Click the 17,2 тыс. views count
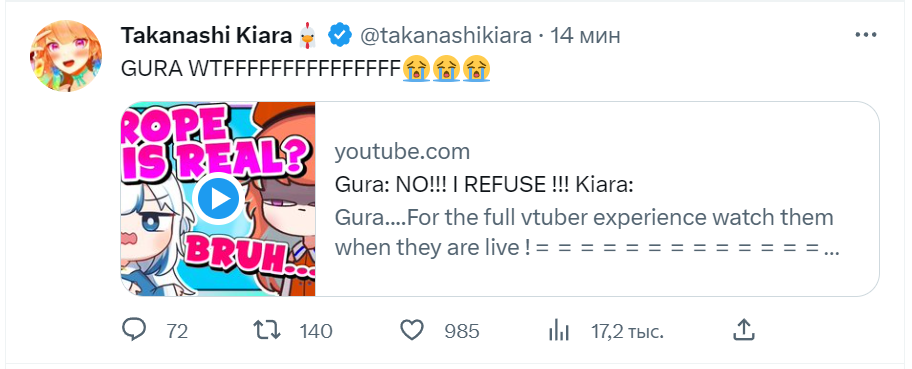 628,332
